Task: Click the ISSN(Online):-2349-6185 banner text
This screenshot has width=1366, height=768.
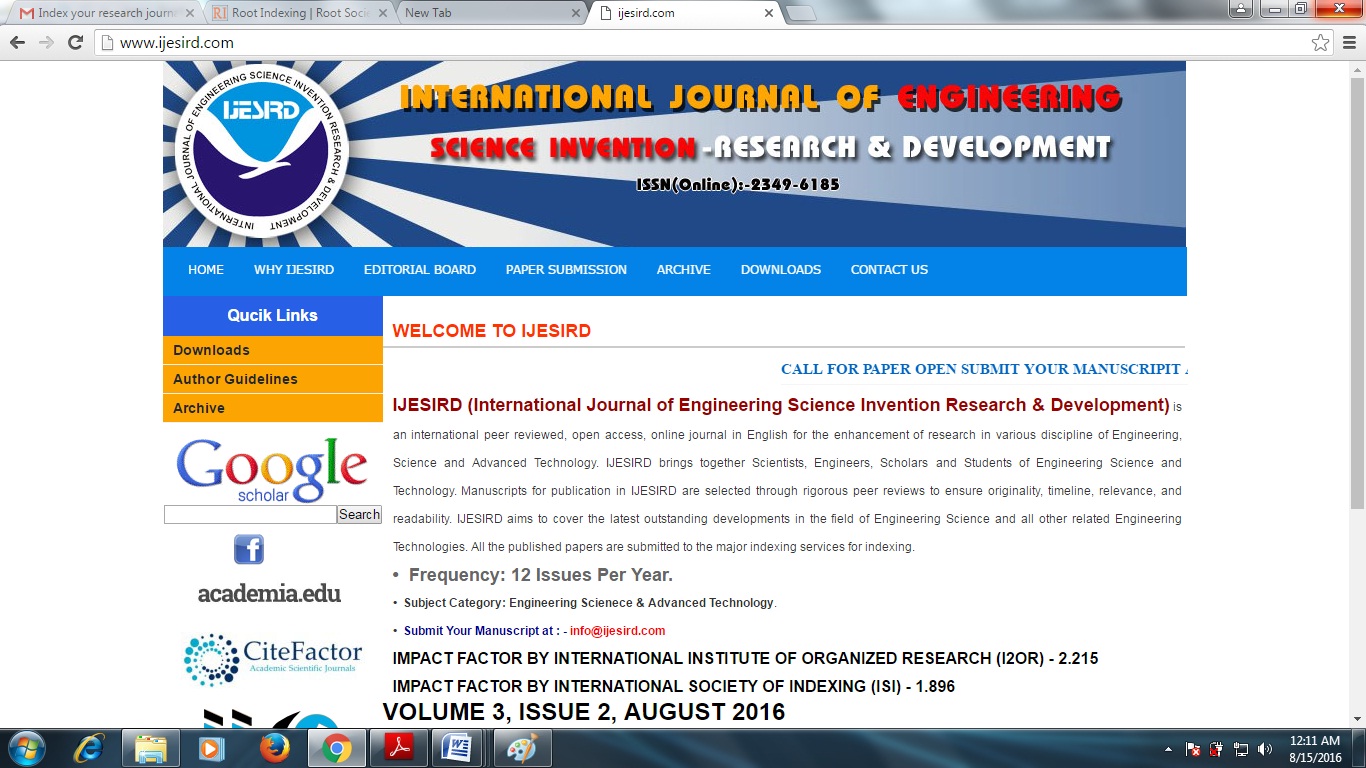Action: coord(738,184)
